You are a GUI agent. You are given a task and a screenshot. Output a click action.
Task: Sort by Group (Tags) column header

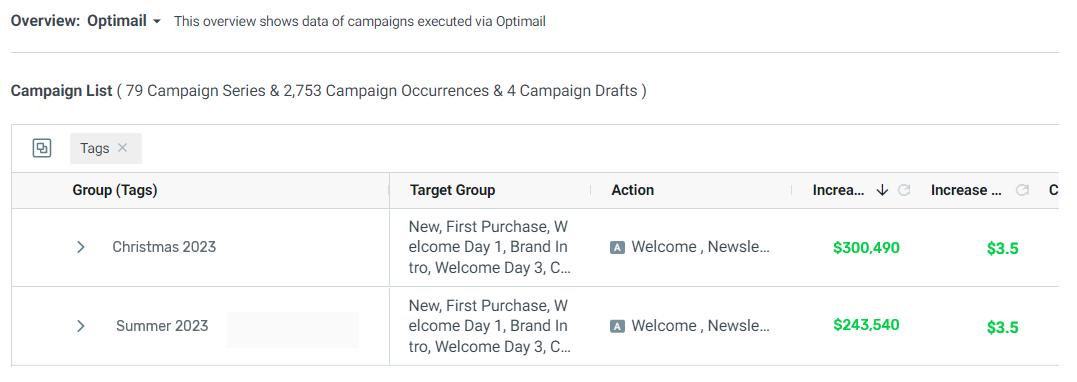[115, 190]
